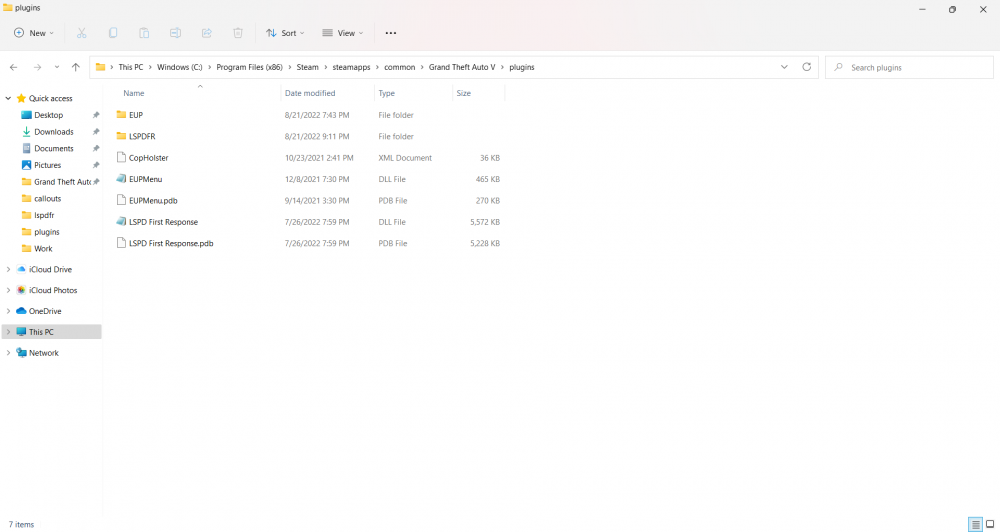Open the See more ellipsis menu
The width and height of the screenshot is (1000, 532).
pos(391,33)
